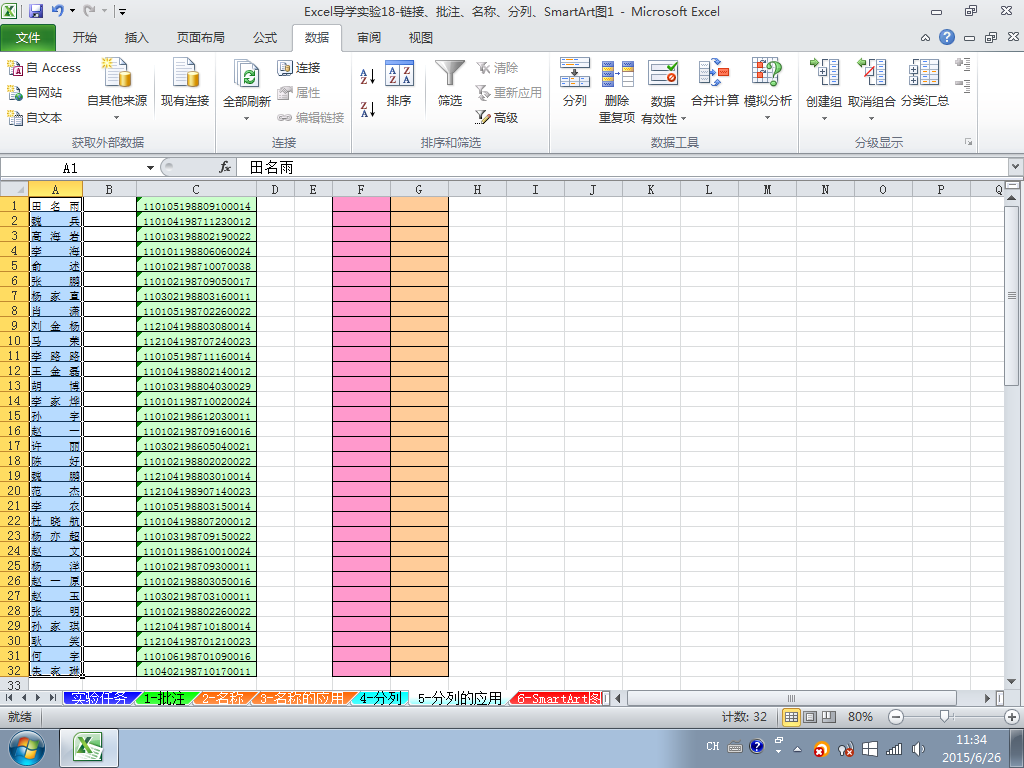Switch to the 插入 ribbon tab

[136, 38]
